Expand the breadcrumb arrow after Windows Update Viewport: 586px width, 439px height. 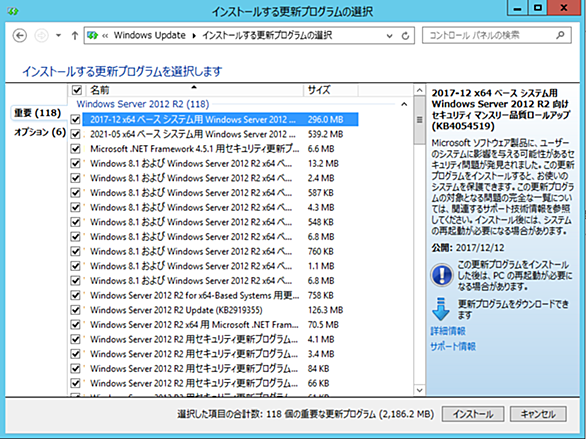[x=194, y=36]
